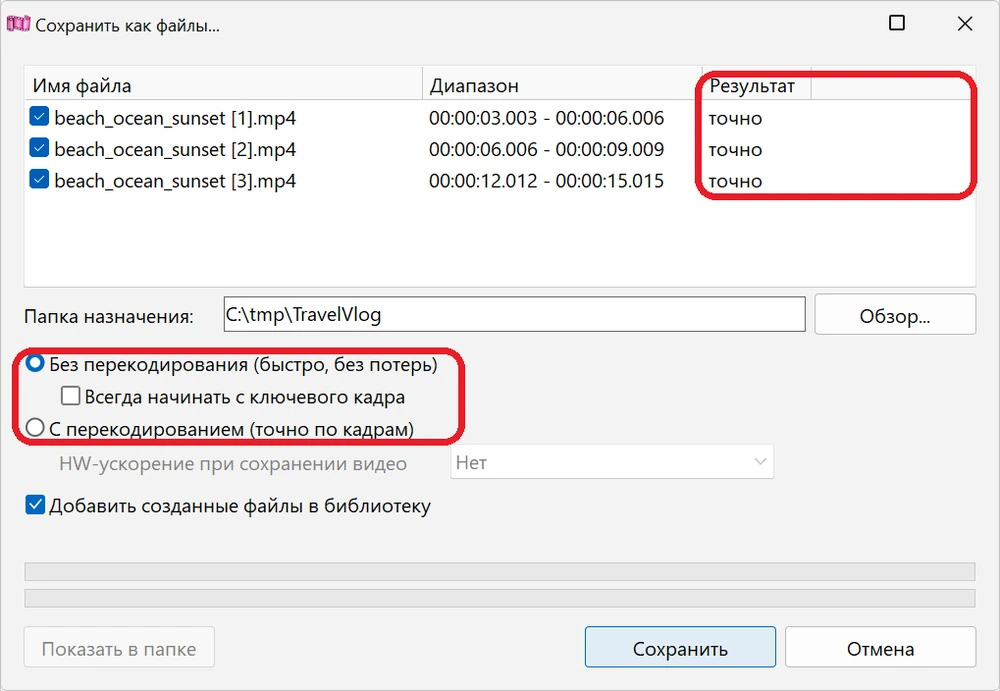
Task: Select 'С перекодированием' radio option
Action: (34, 427)
